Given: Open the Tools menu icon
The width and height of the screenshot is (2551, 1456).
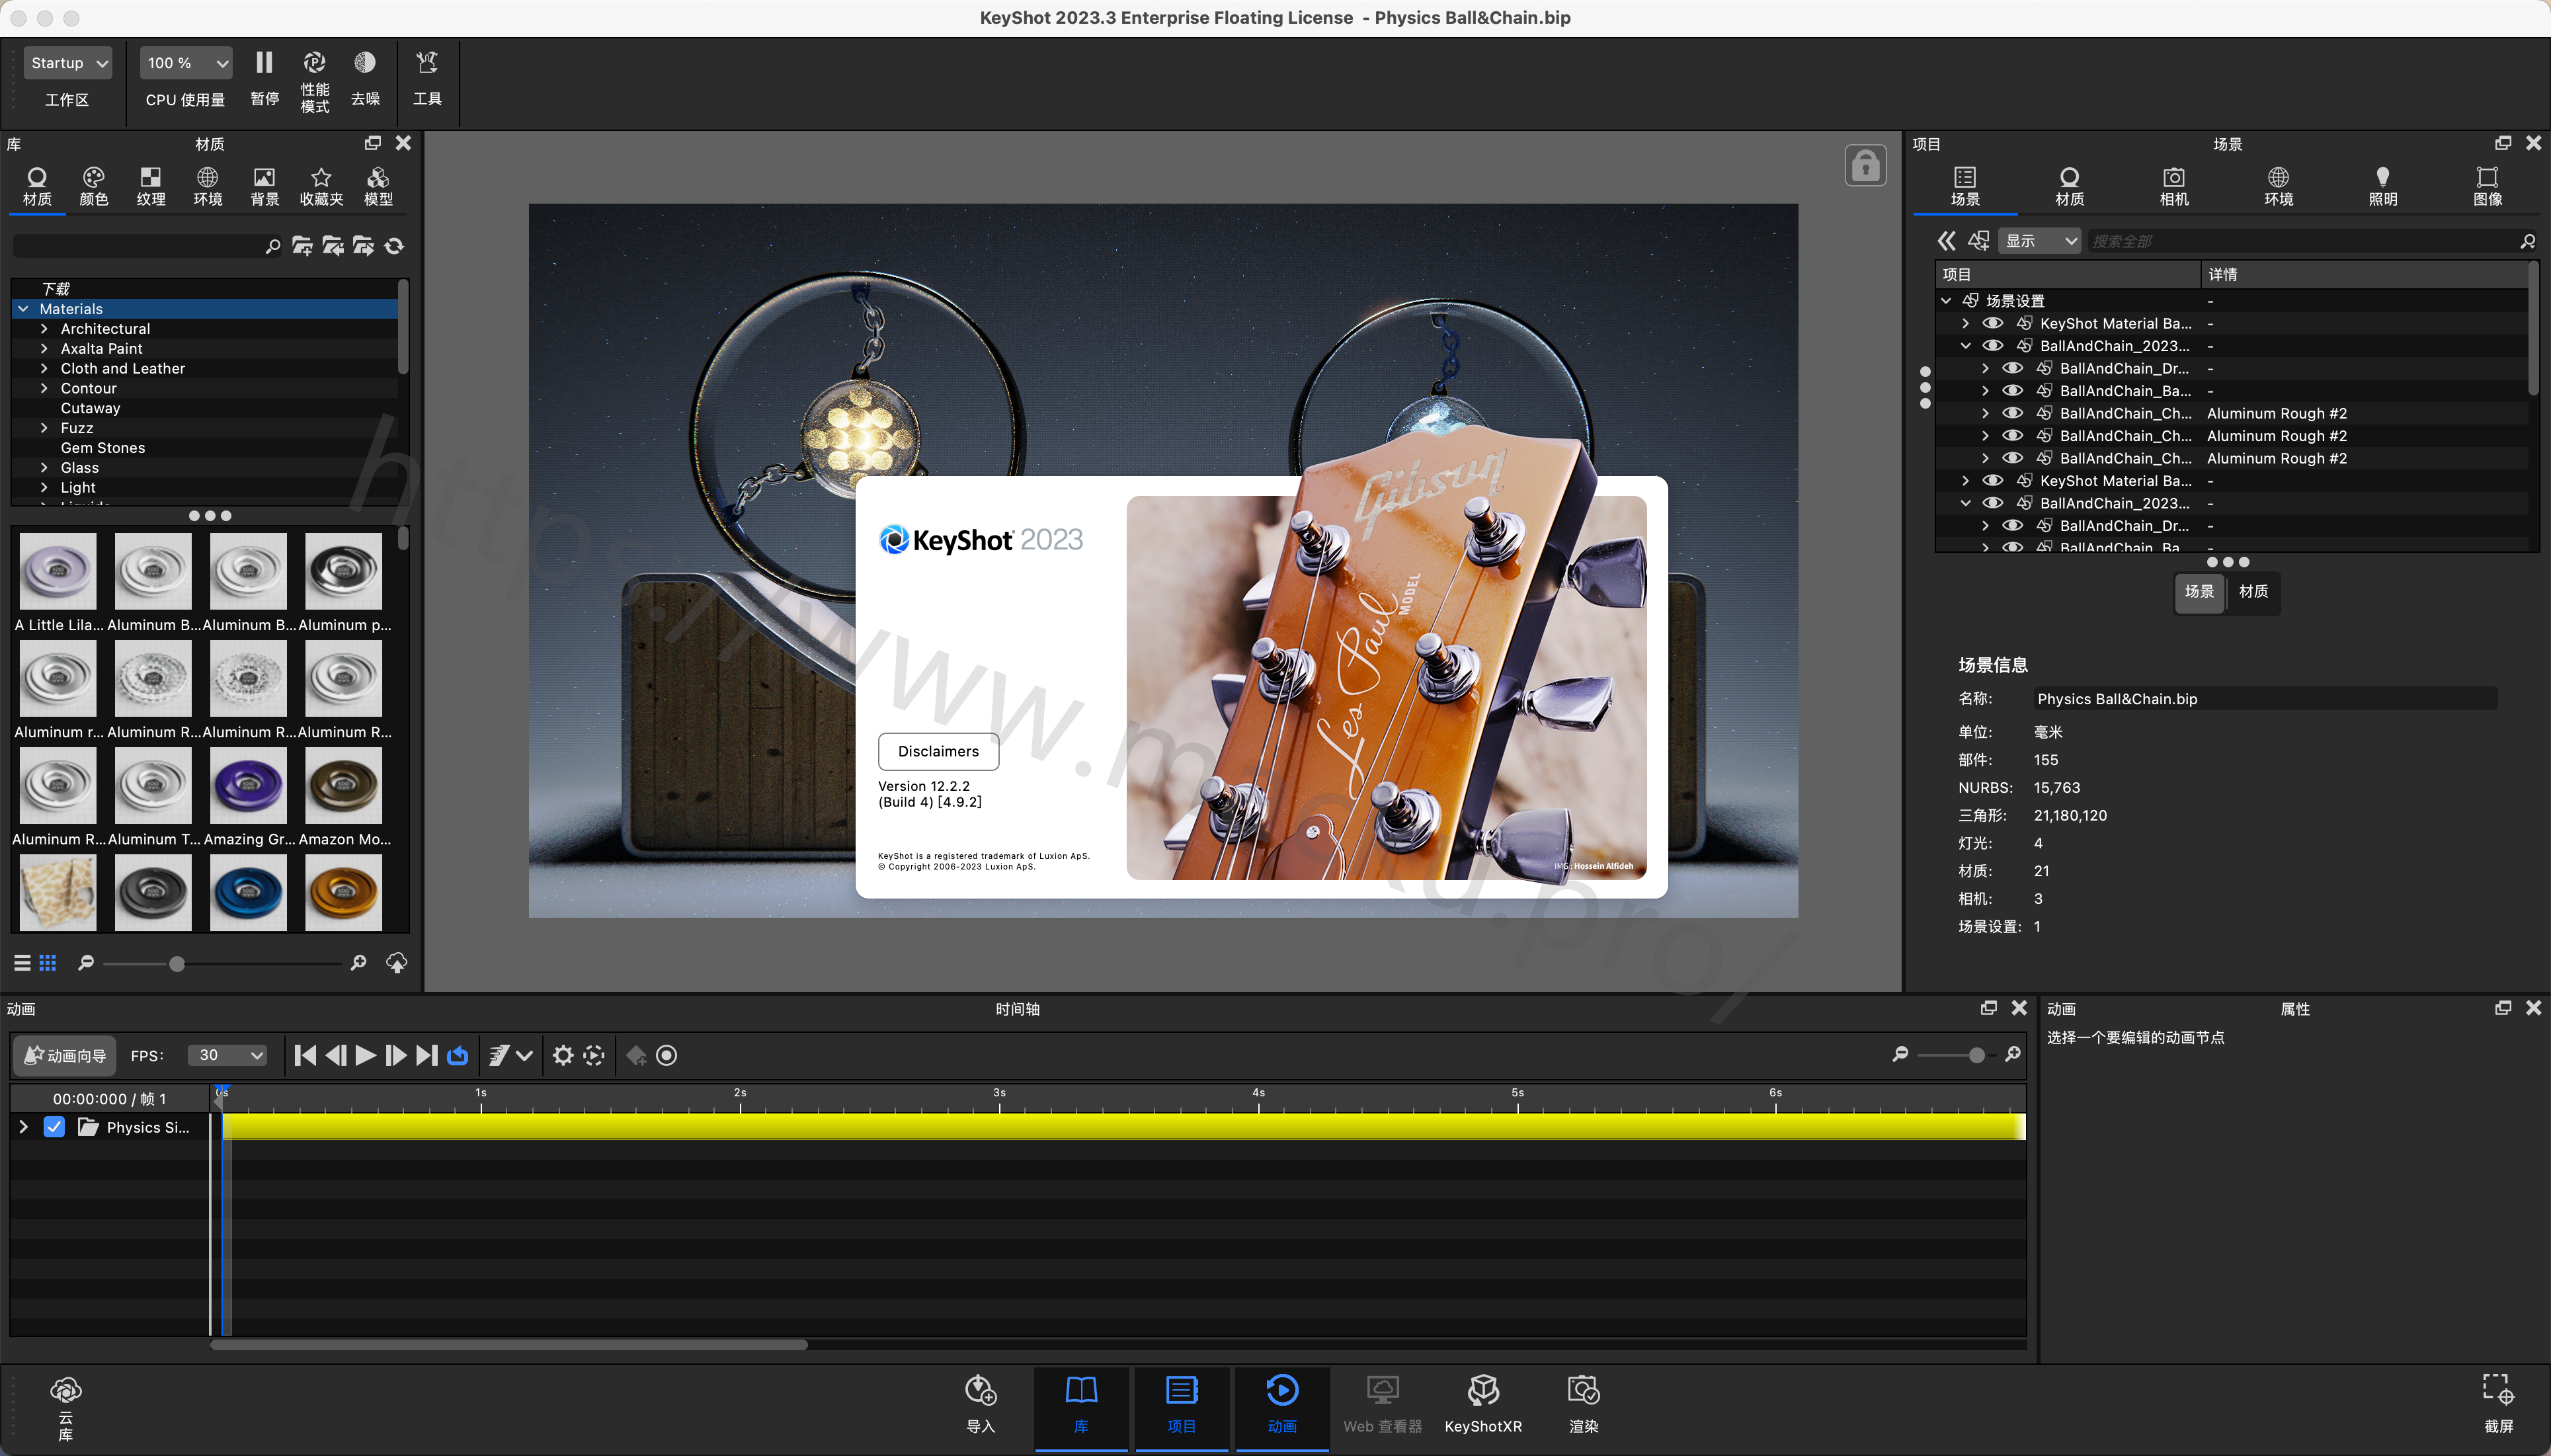Looking at the screenshot, I should [427, 63].
